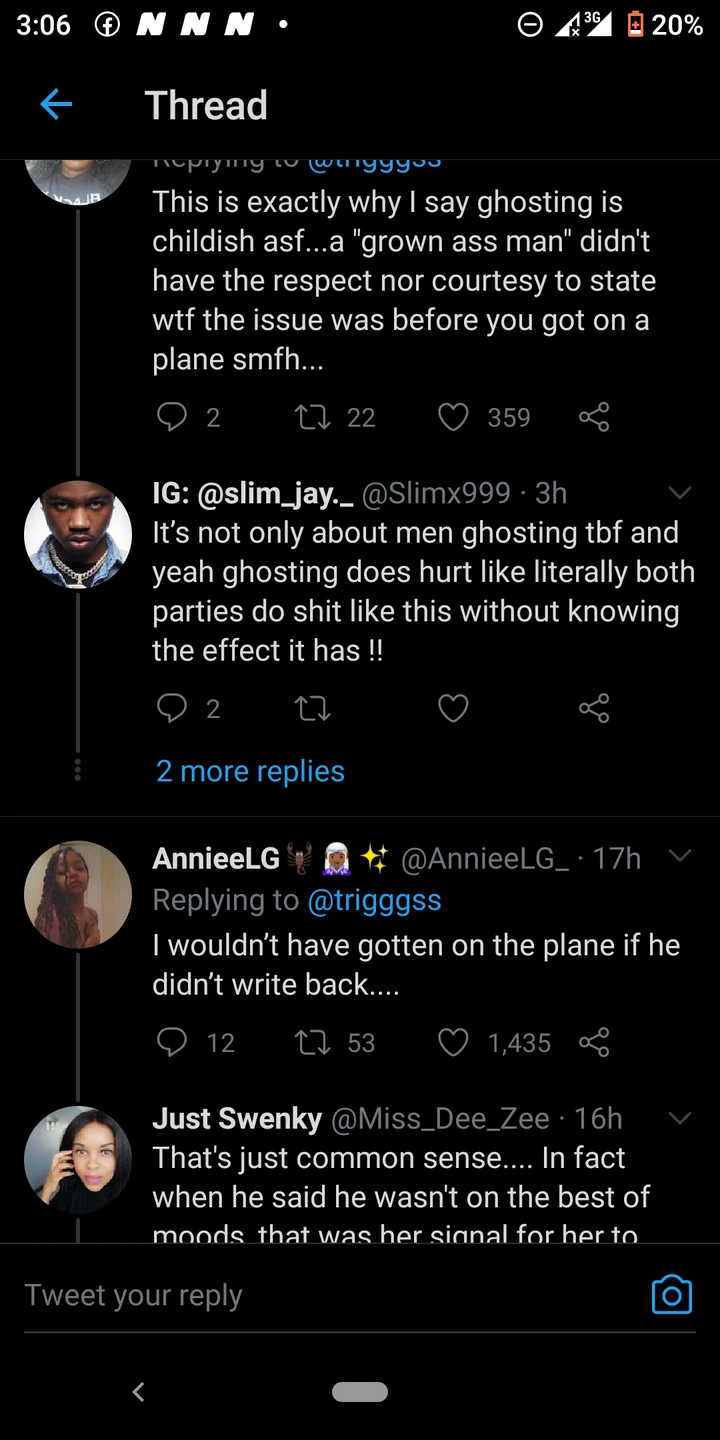The image size is (720, 1440).
Task: Tap the Tweet your reply field
Action: pyautogui.click(x=300, y=1295)
